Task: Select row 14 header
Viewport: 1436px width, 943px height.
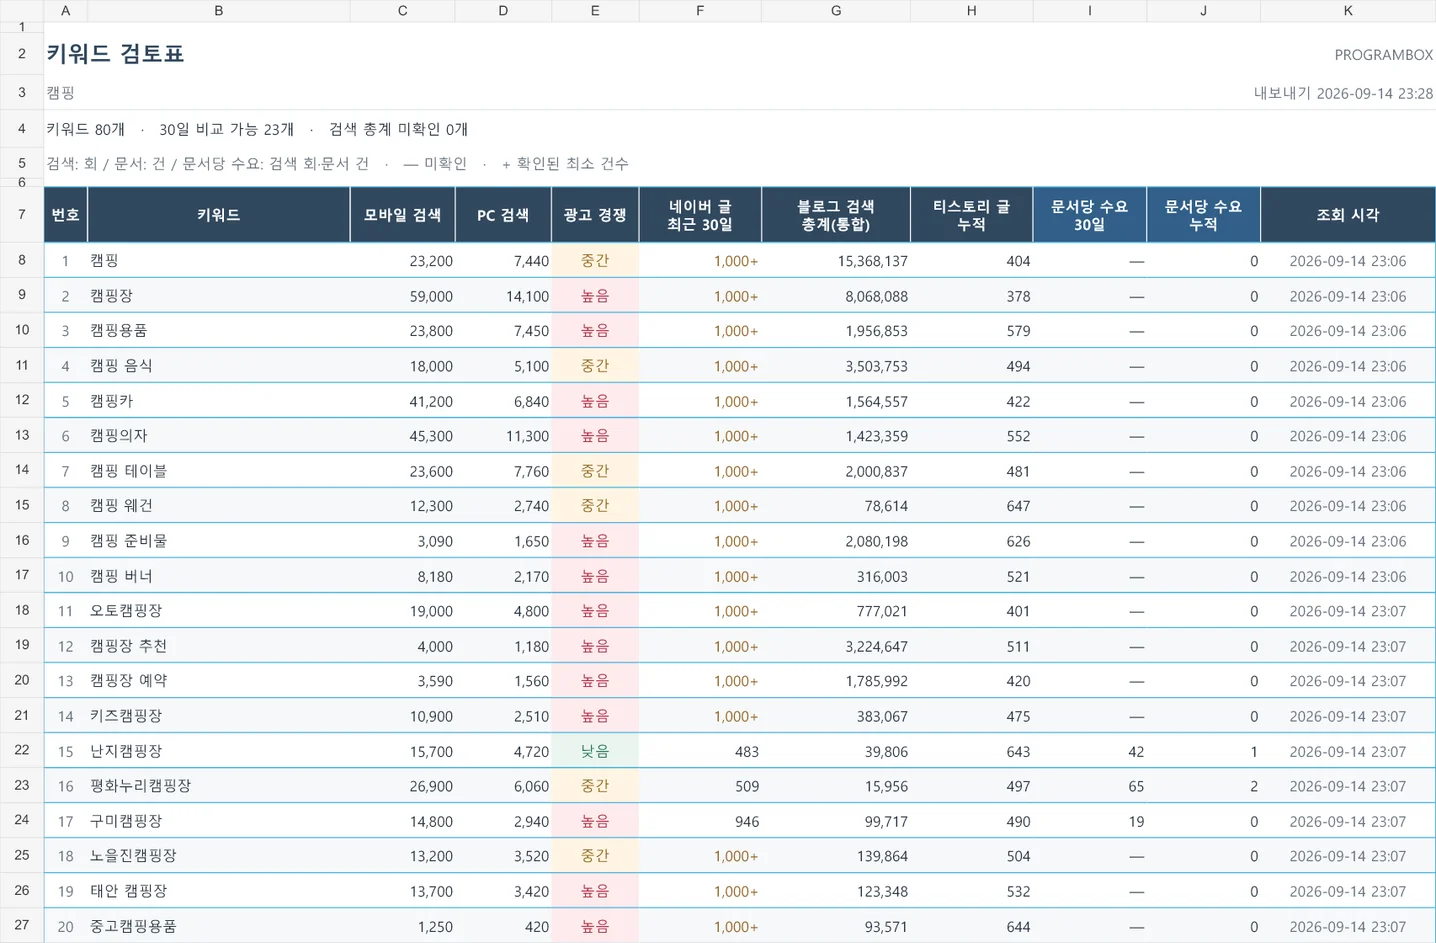Action: tap(22, 470)
